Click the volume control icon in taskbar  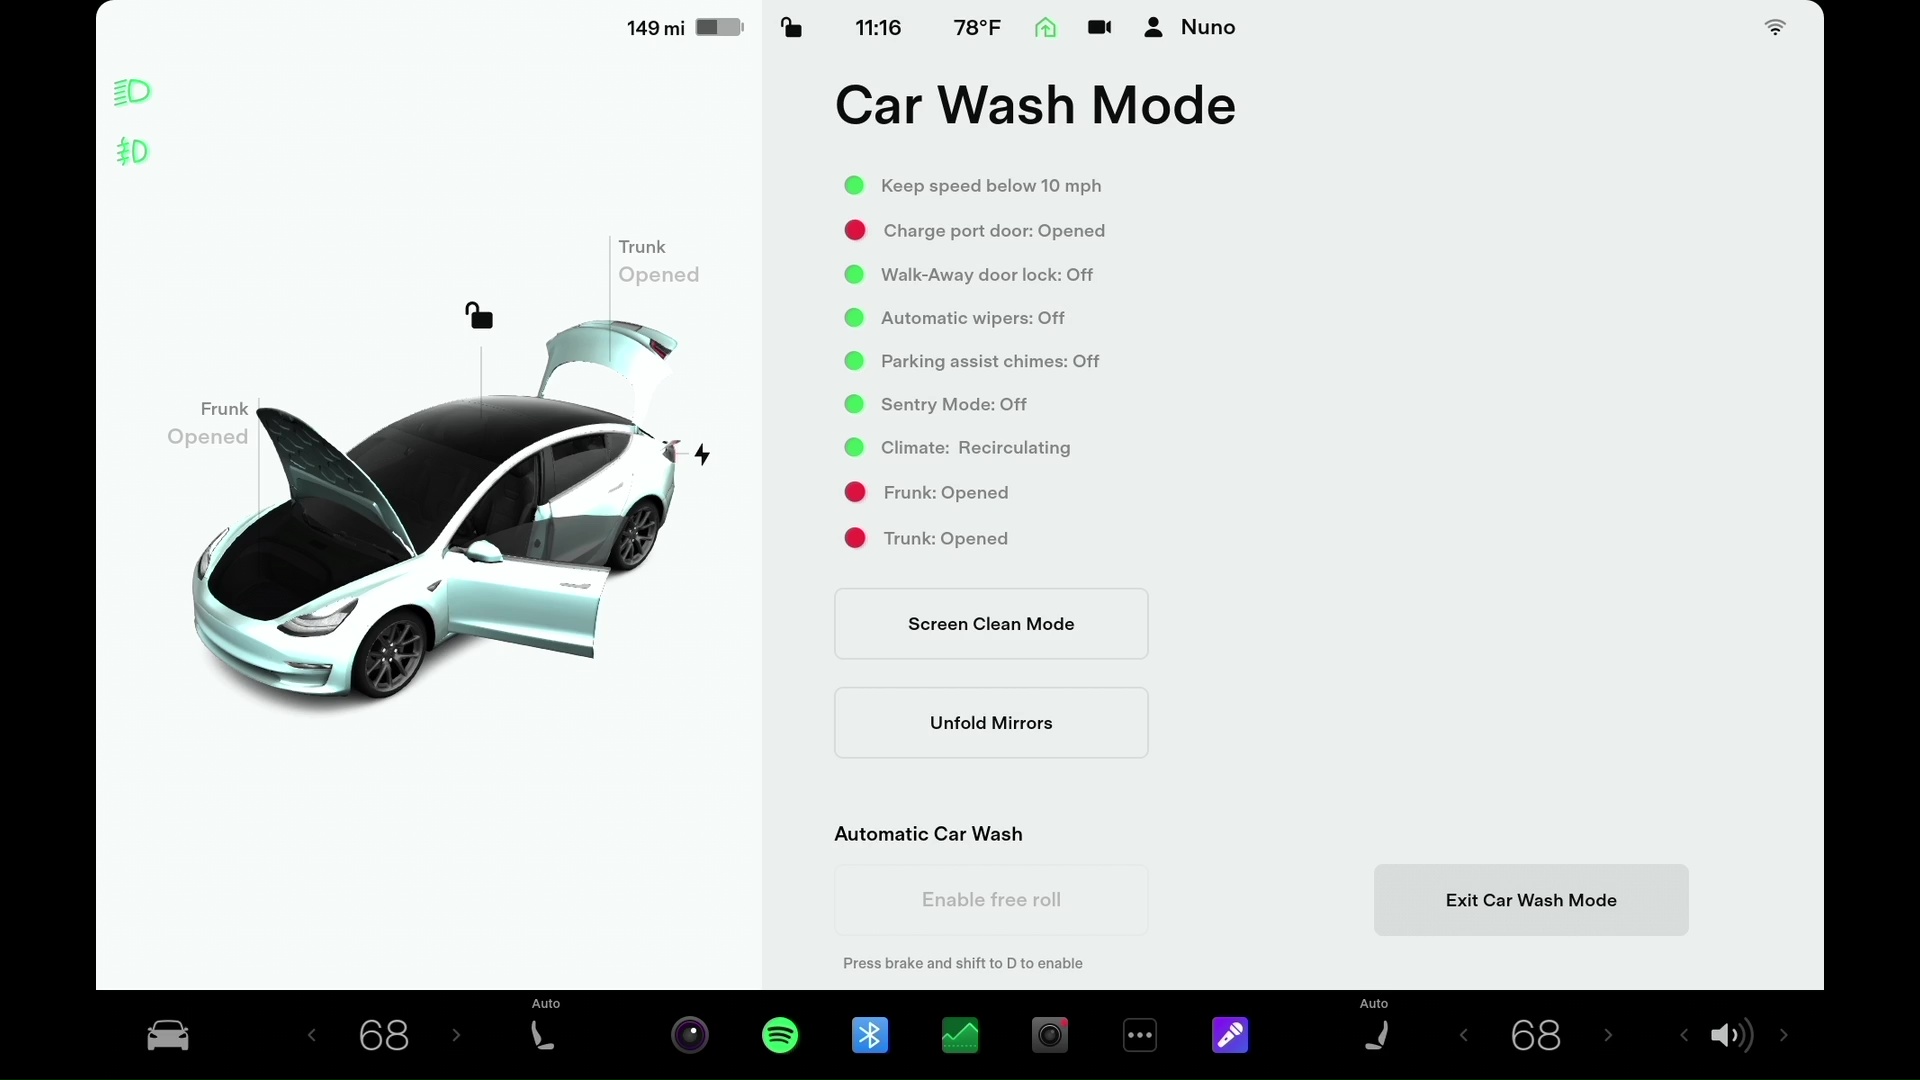pyautogui.click(x=1730, y=1035)
